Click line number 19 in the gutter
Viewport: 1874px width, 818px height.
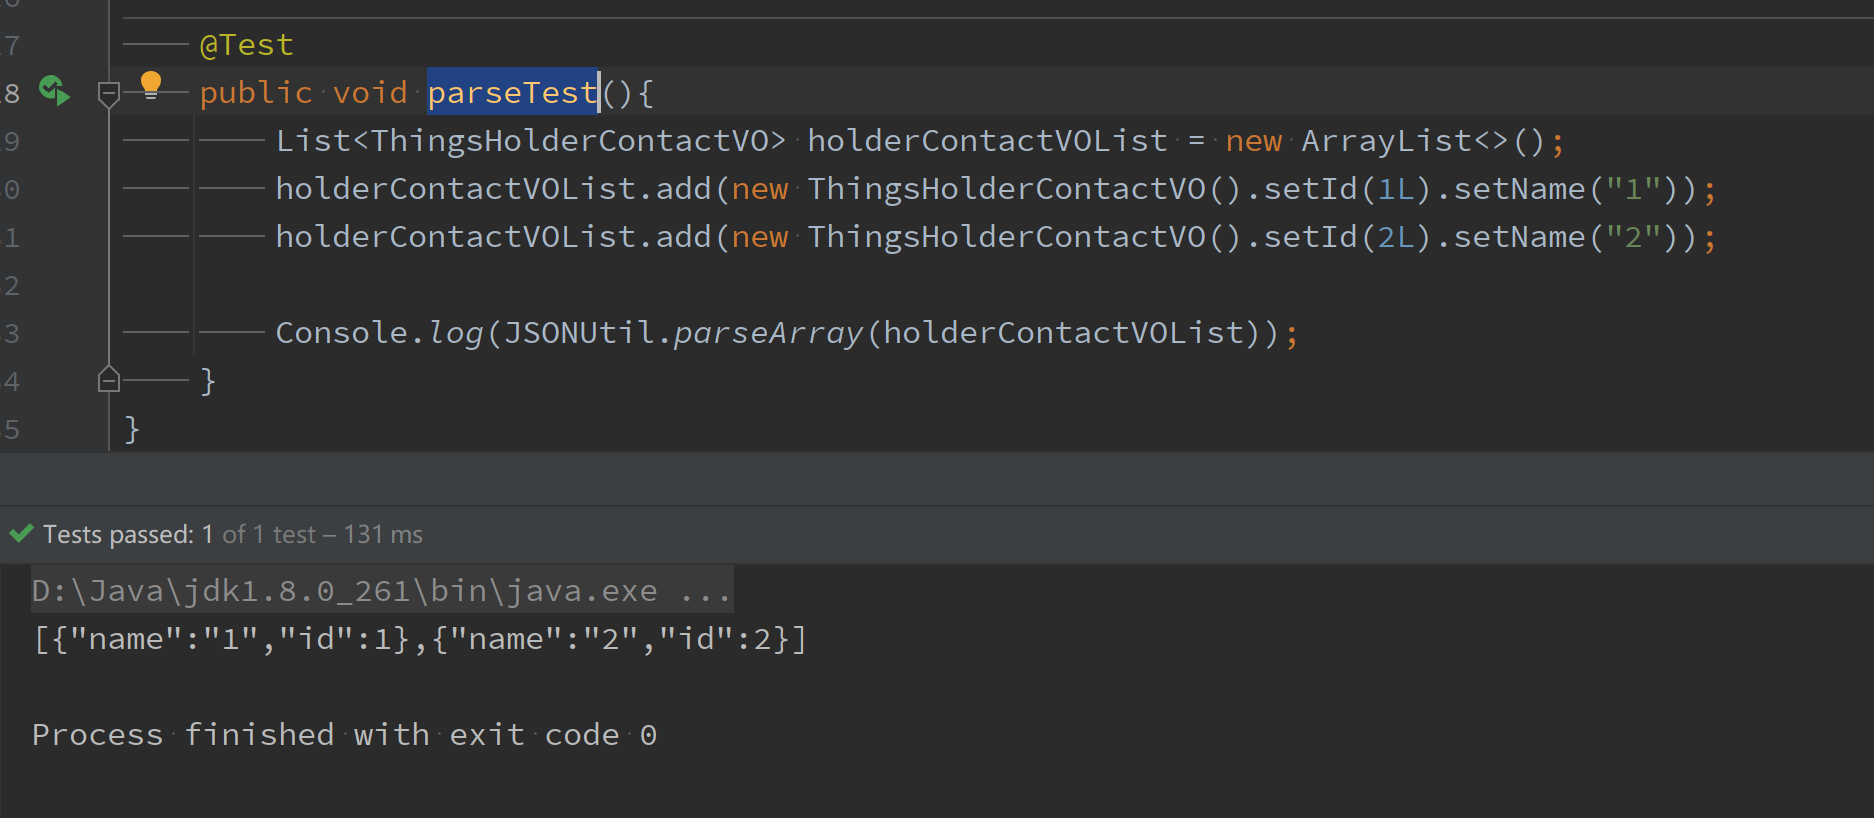[x=12, y=141]
